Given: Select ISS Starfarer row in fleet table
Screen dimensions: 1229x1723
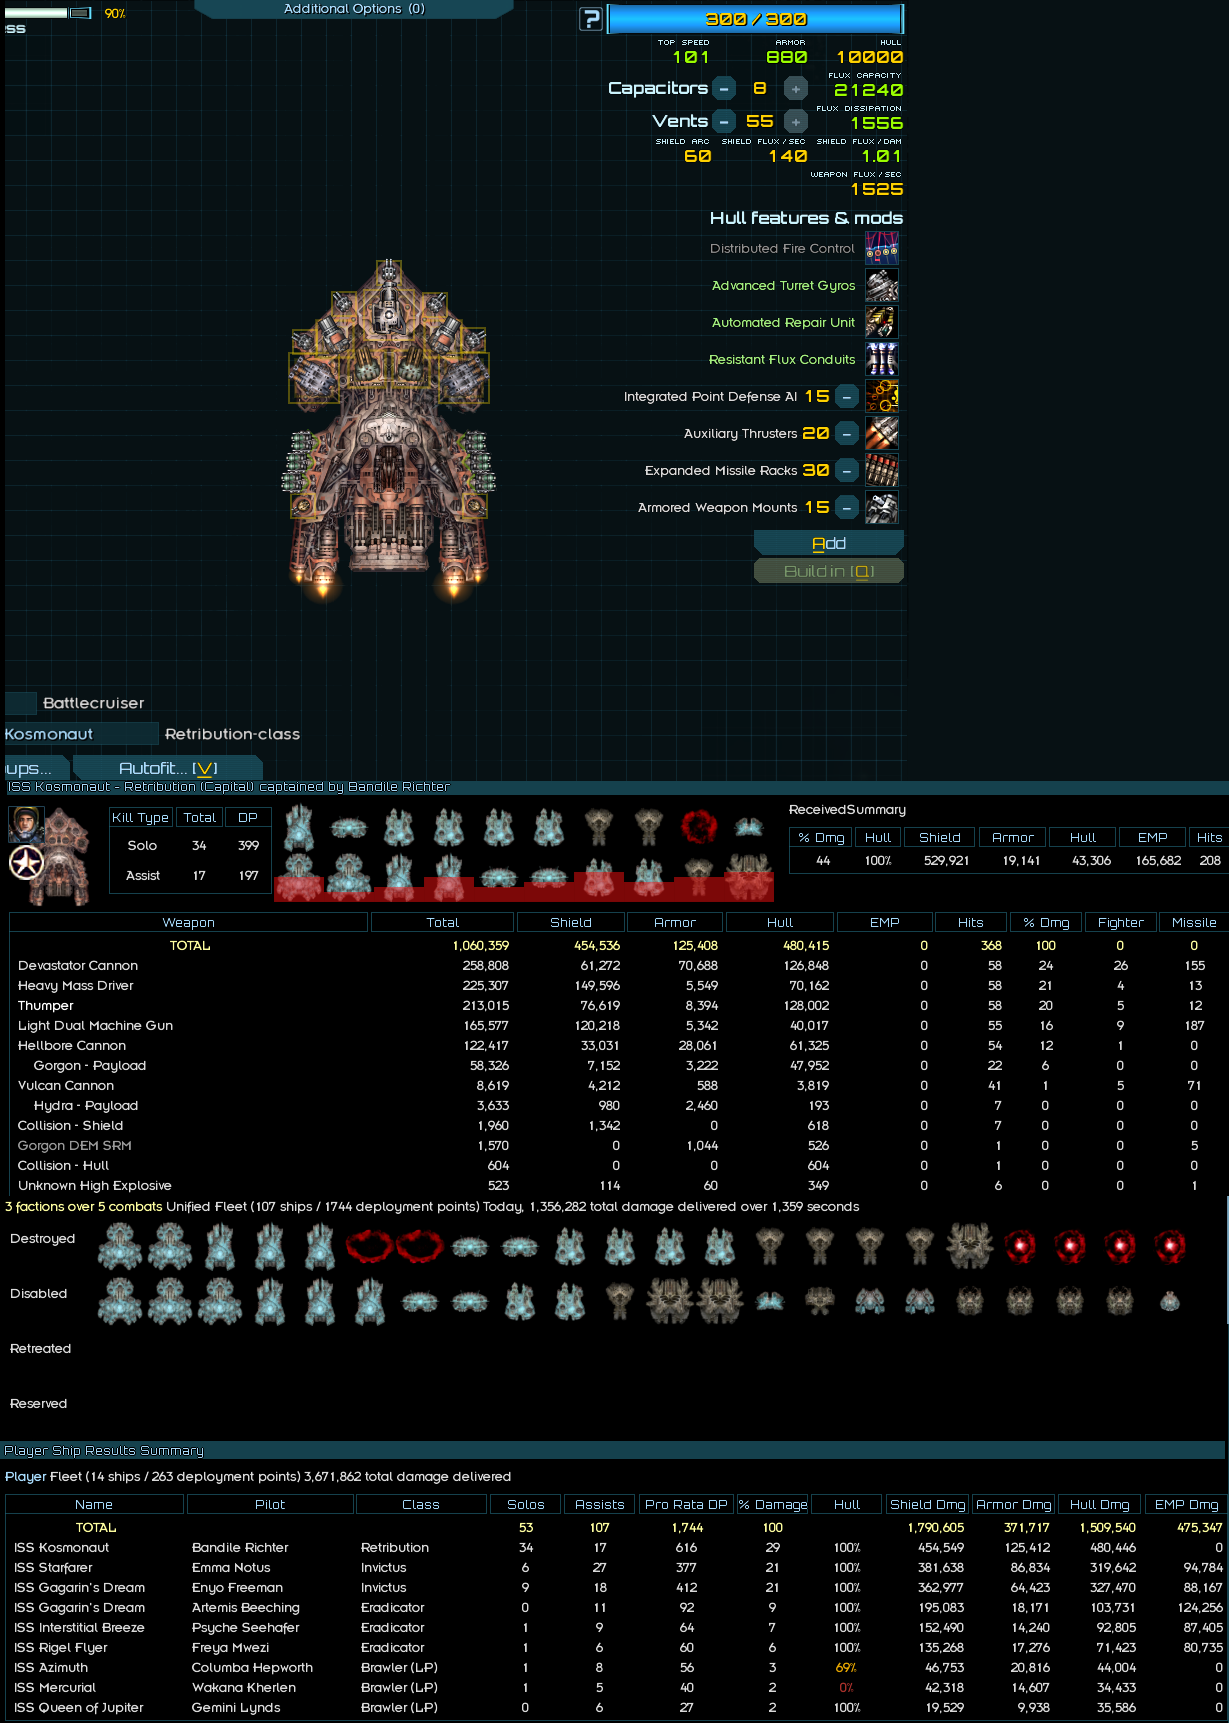Looking at the screenshot, I should coord(618,1568).
